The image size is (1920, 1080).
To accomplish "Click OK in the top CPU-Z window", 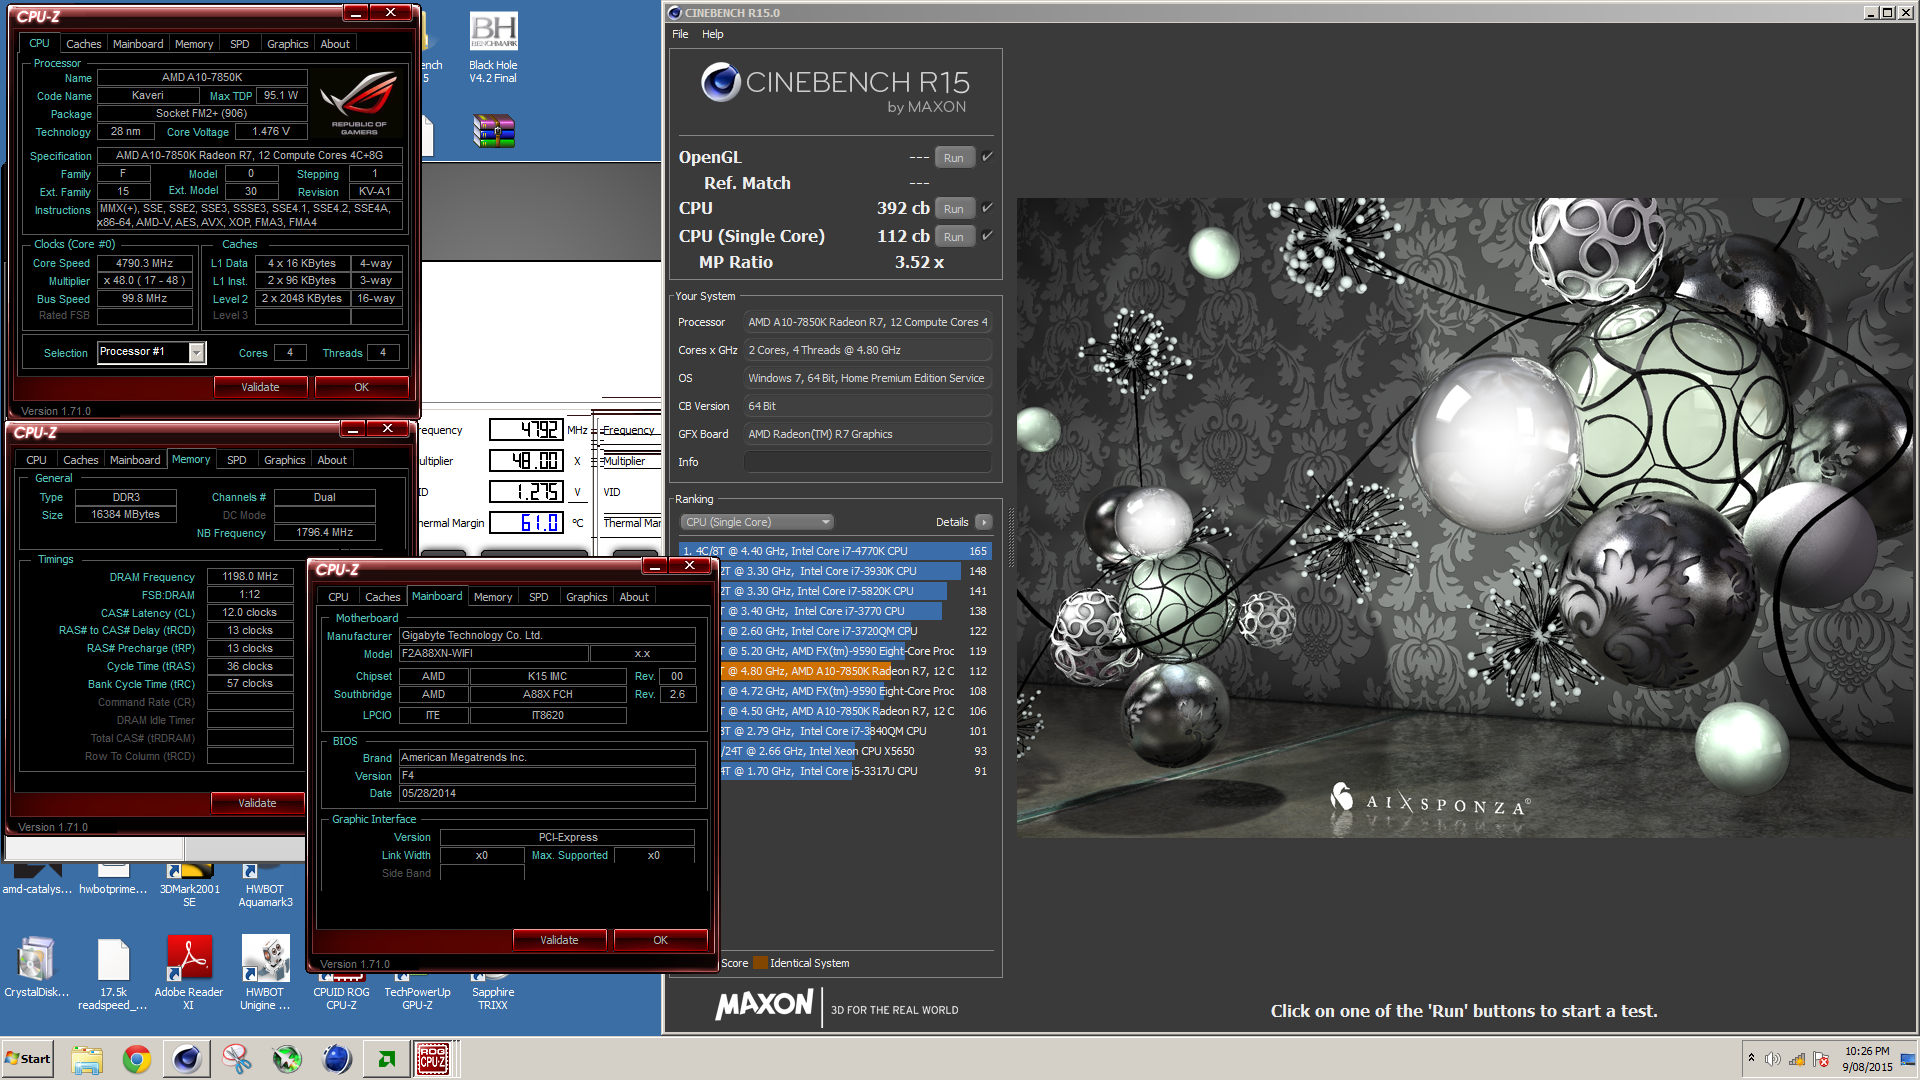I will pos(361,387).
